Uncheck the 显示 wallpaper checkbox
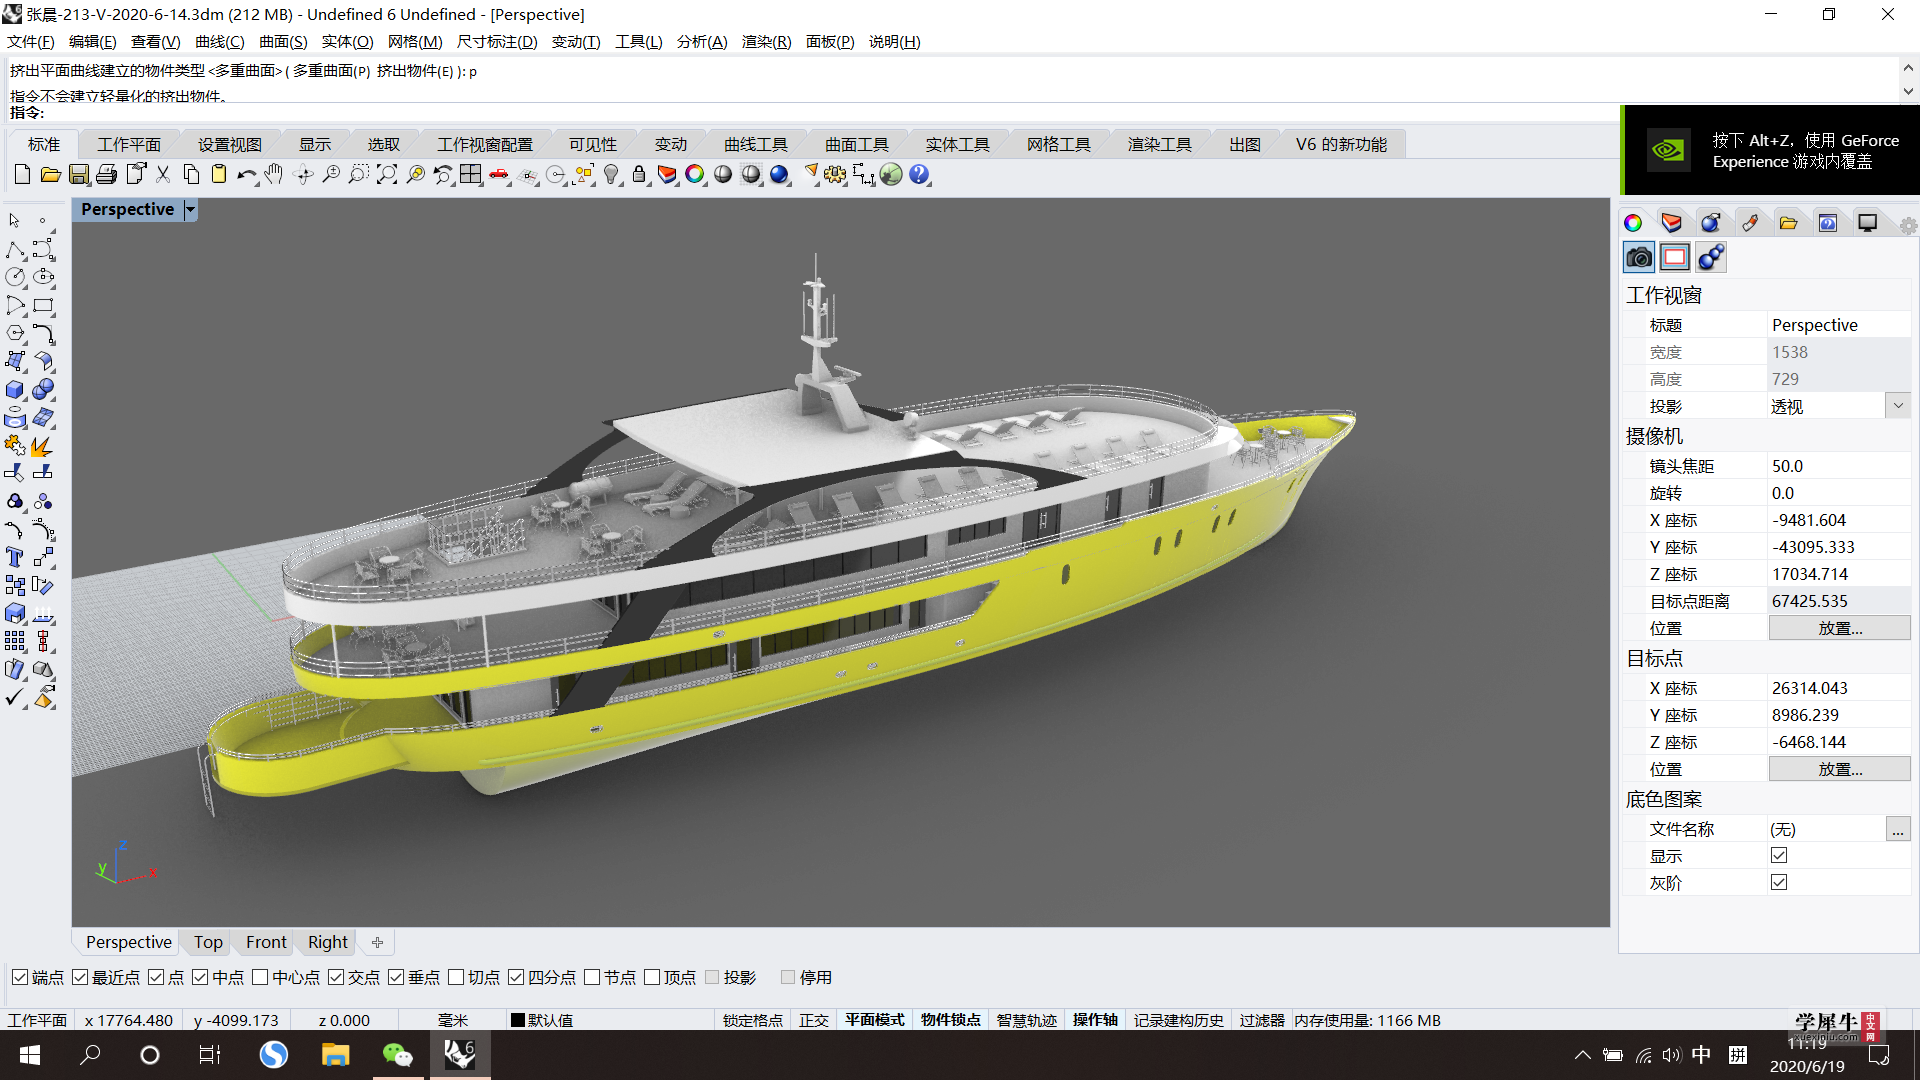1920x1080 pixels. 1779,855
